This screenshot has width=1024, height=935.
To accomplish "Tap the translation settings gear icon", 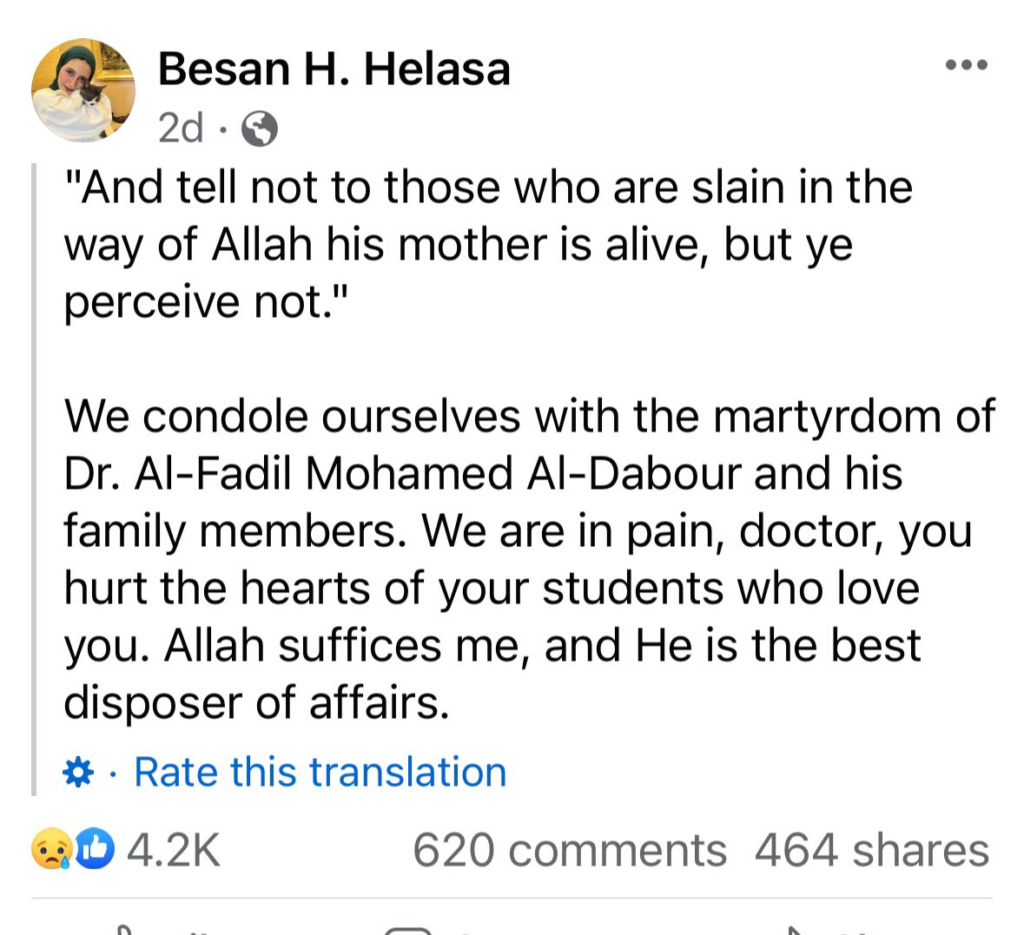I will pyautogui.click(x=78, y=772).
